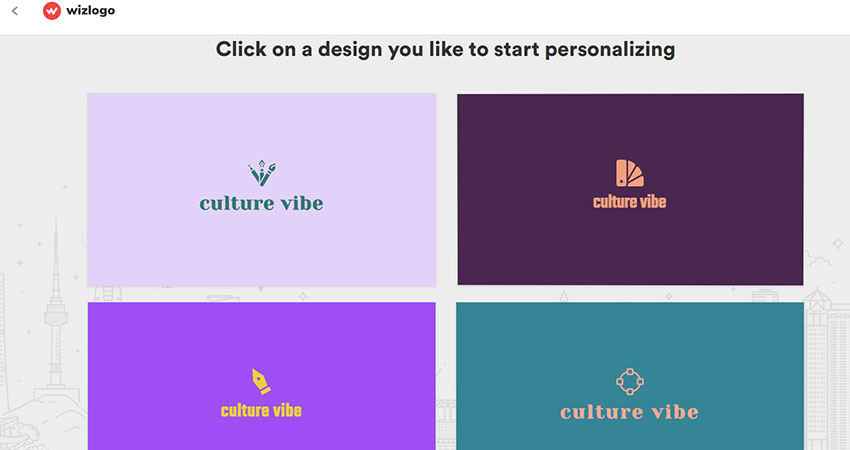Select the lavender background logo design card
The width and height of the screenshot is (850, 450).
tap(262, 189)
